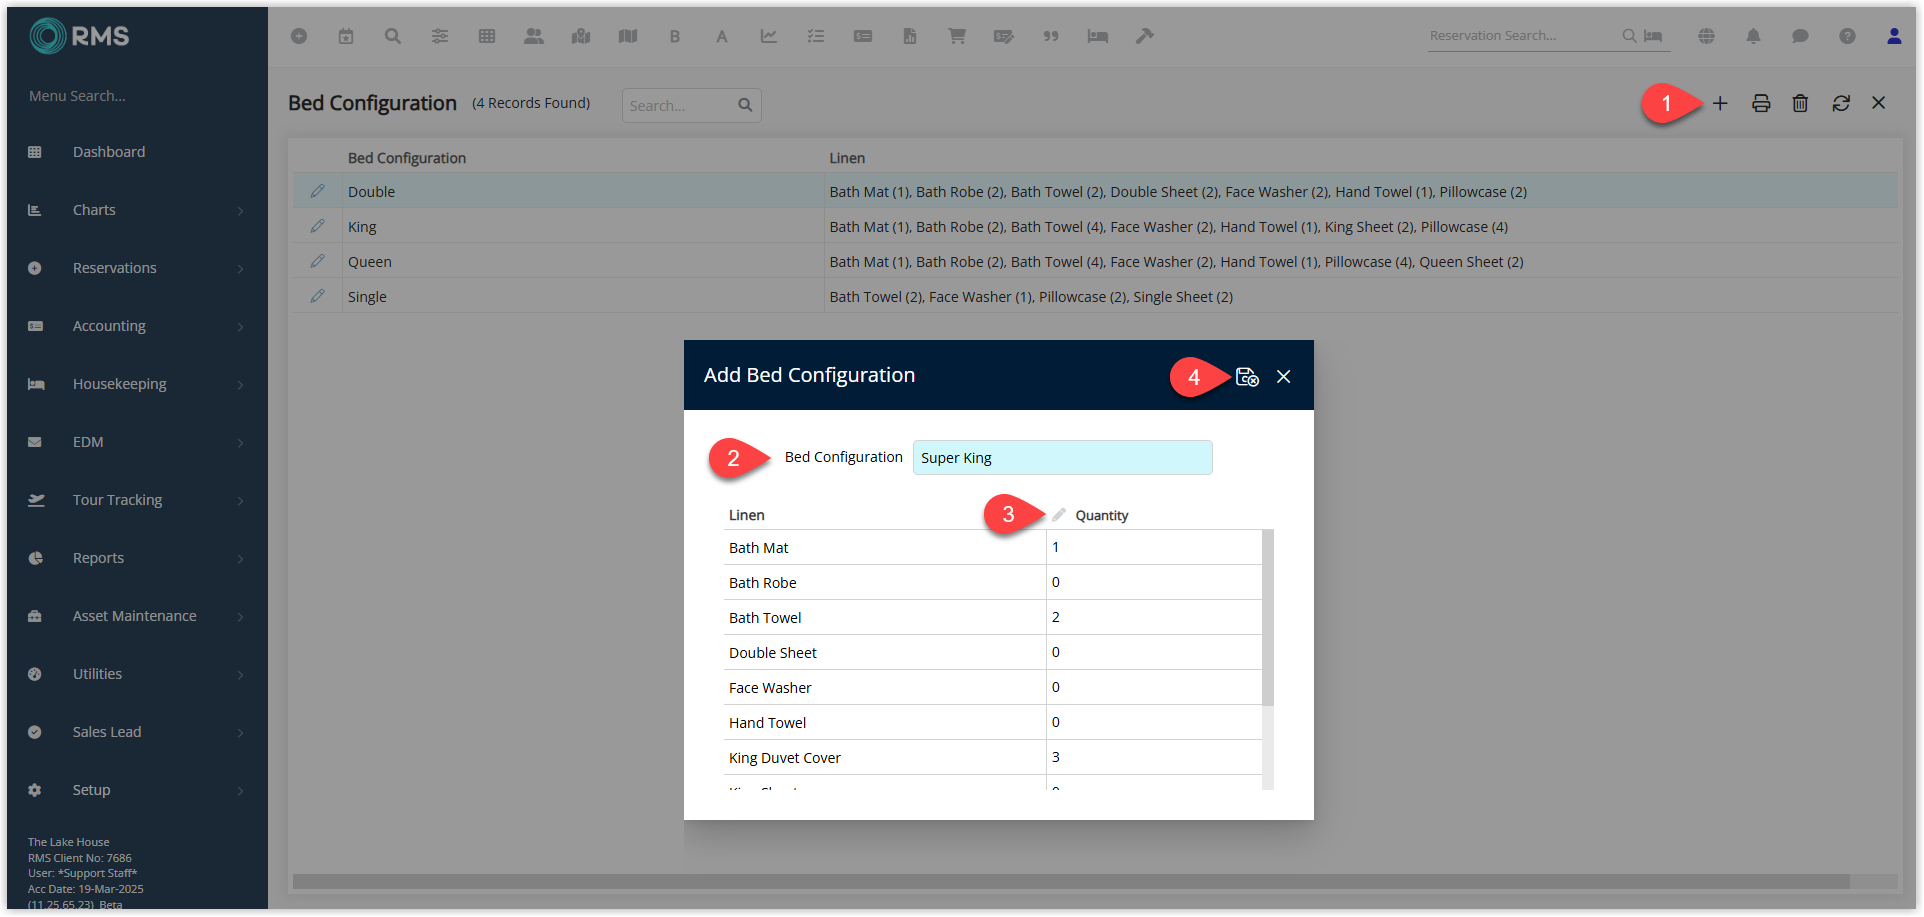Open the line chart icon in toolbar
This screenshot has height=917, width=1924.
click(769, 36)
